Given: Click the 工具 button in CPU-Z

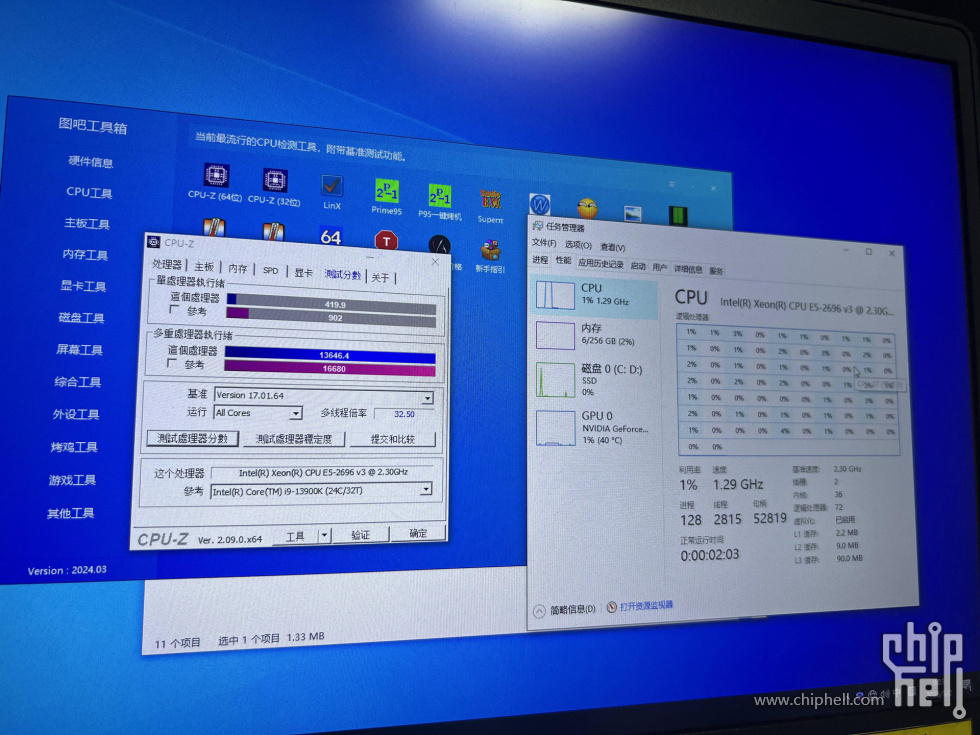Looking at the screenshot, I should point(295,536).
